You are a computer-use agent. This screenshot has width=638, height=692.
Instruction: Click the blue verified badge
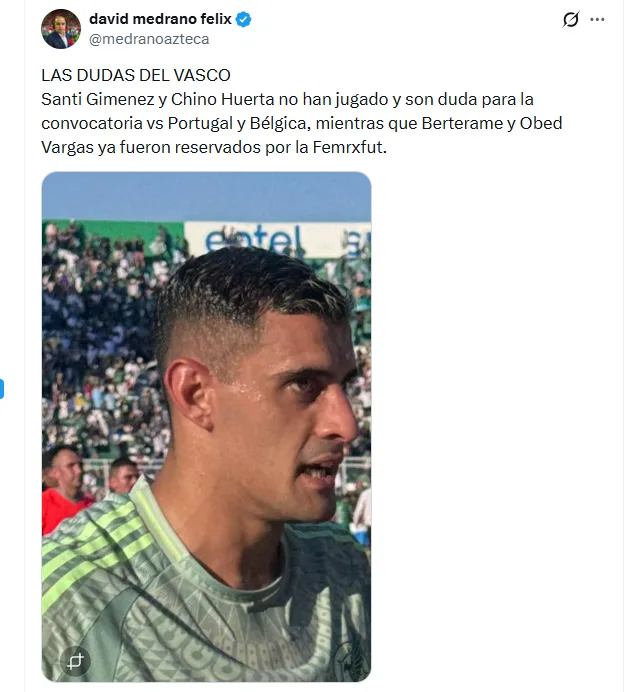pyautogui.click(x=244, y=19)
